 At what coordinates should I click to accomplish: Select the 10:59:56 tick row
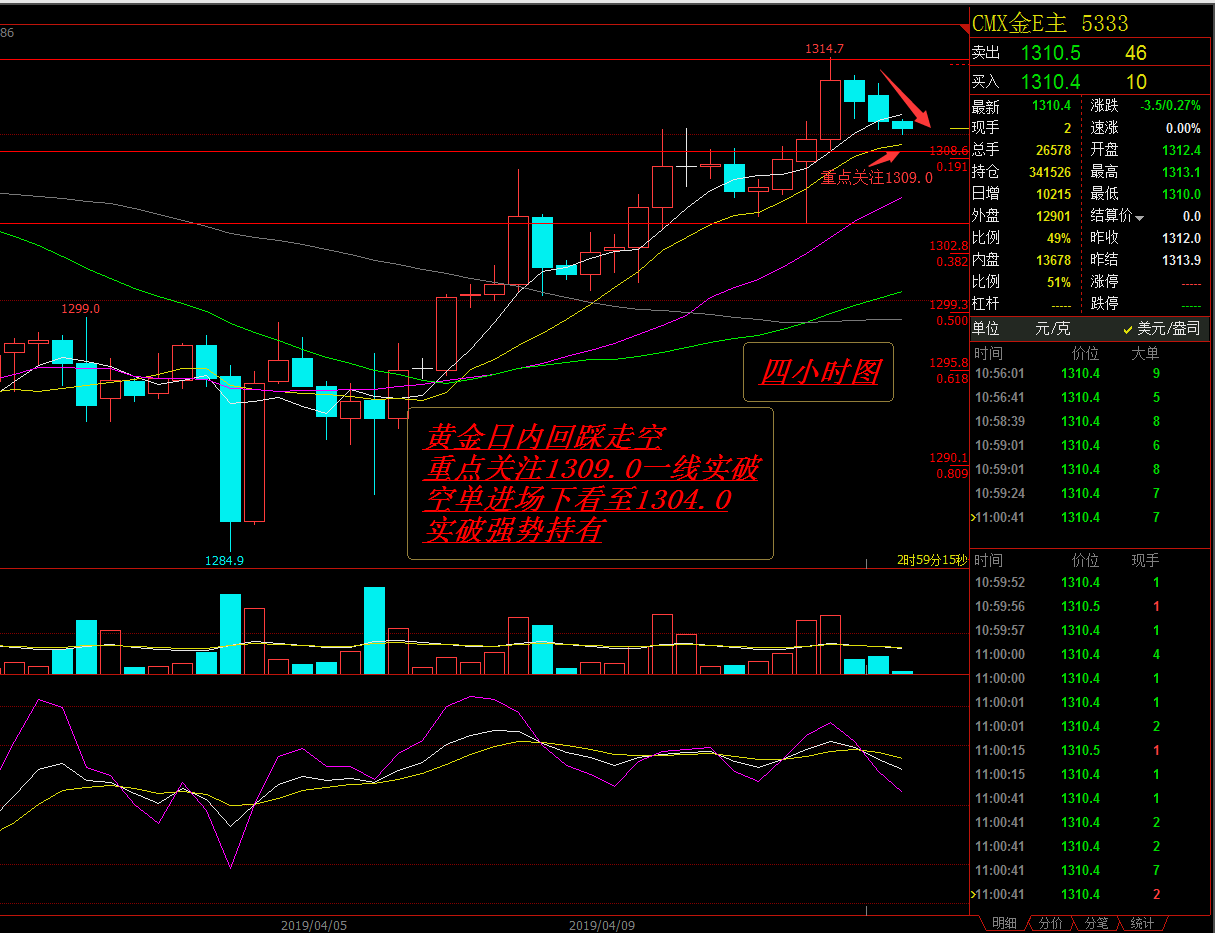[x=1090, y=606]
